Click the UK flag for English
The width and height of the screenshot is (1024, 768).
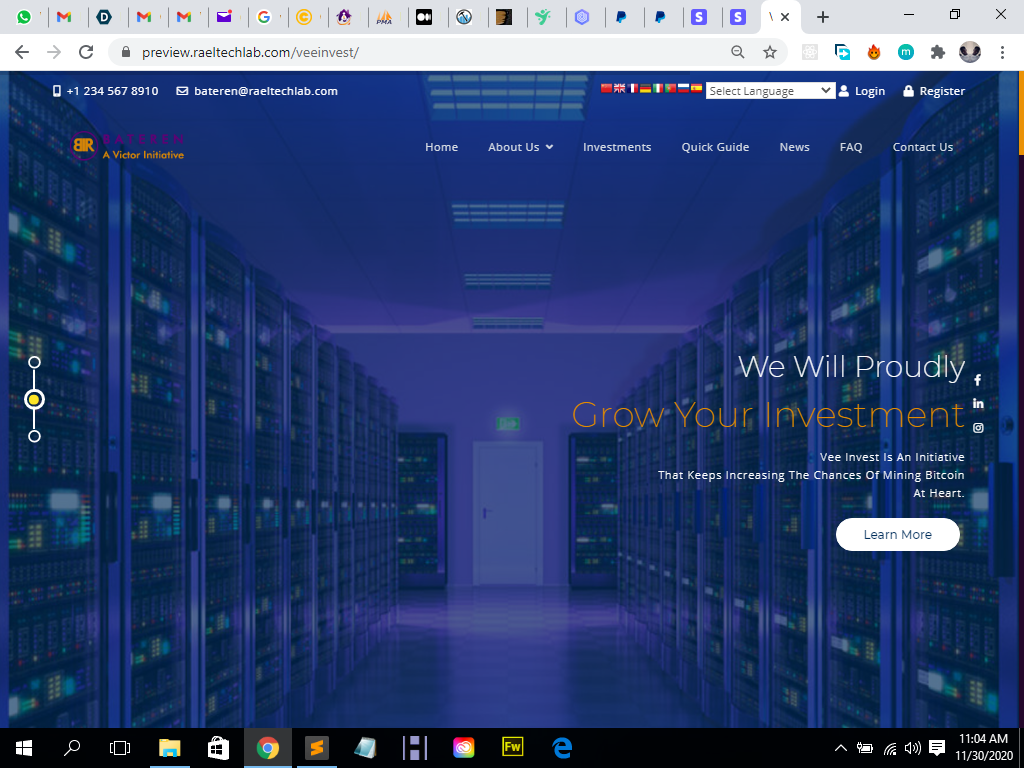click(x=619, y=88)
